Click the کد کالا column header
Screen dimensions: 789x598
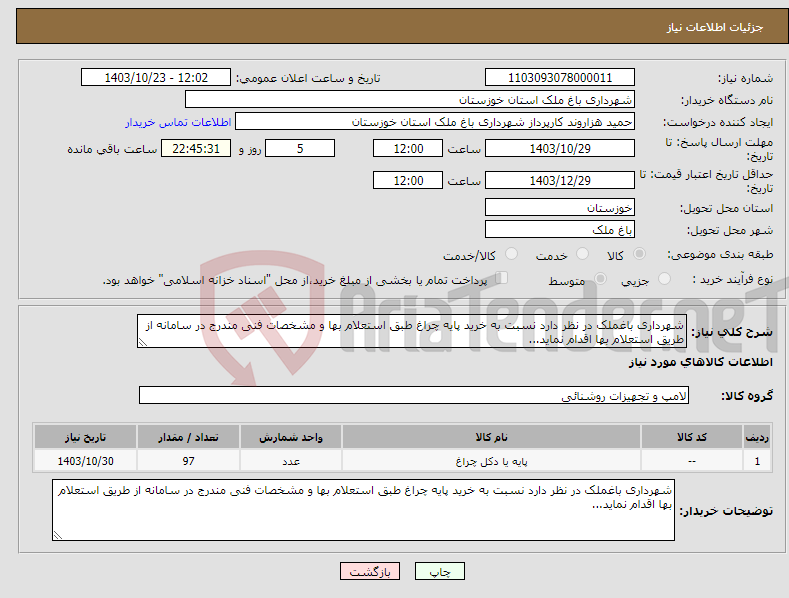click(692, 437)
